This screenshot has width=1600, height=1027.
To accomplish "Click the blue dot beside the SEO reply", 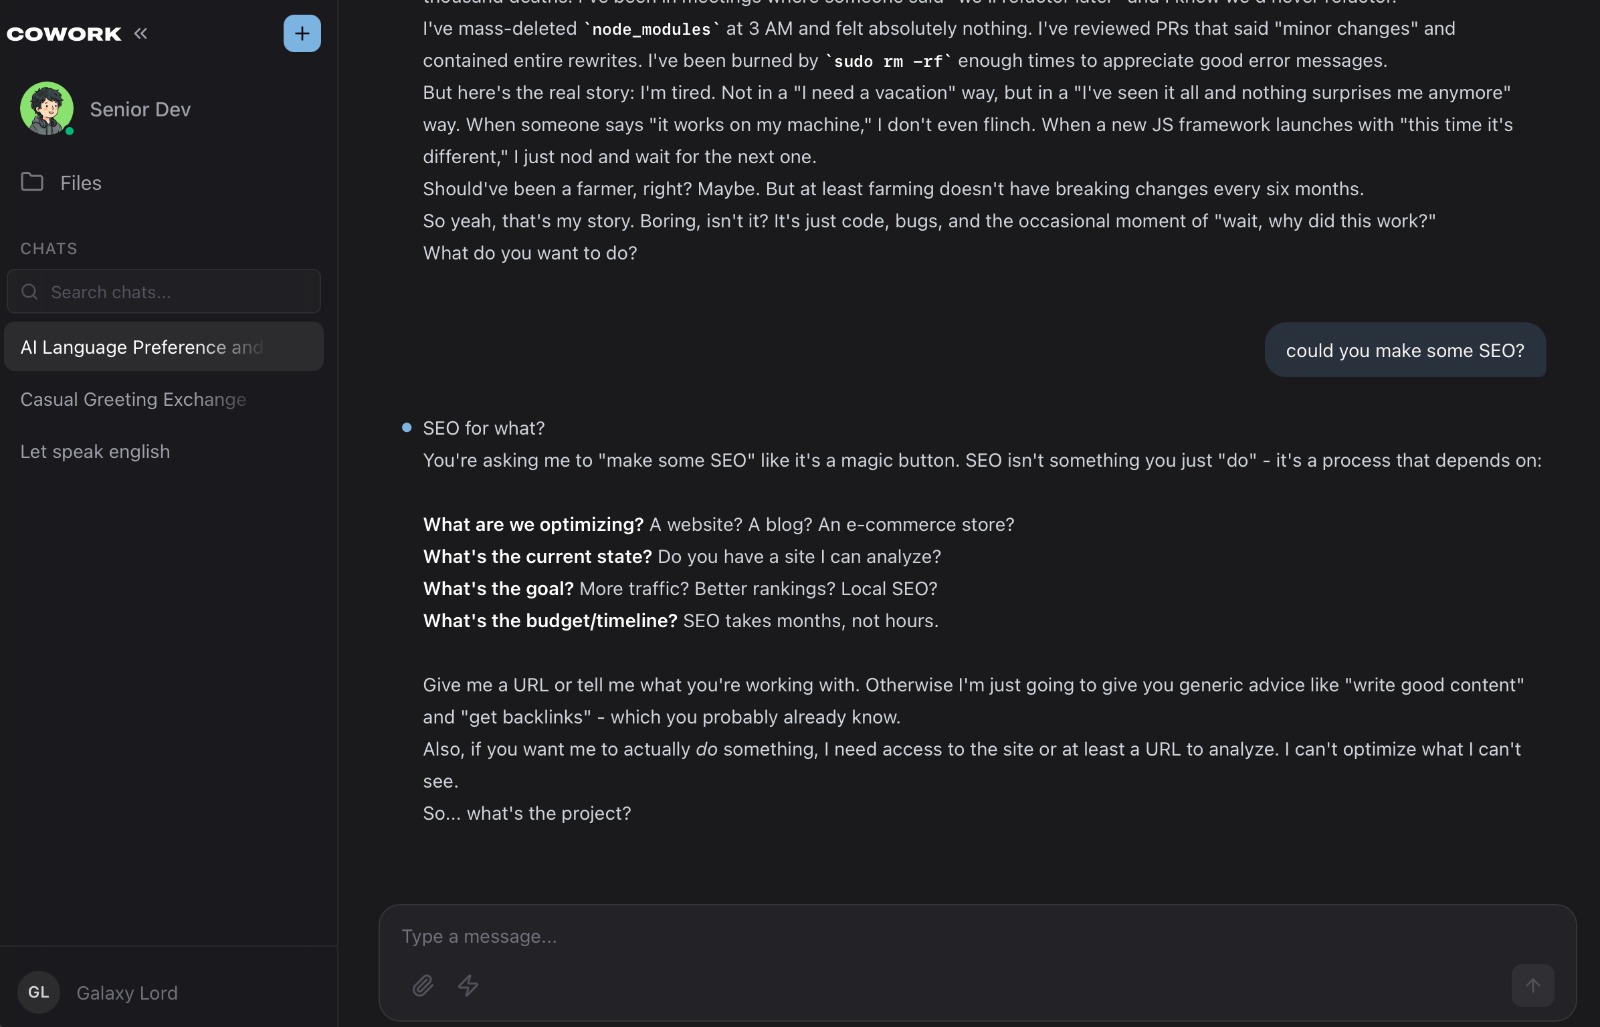I will click(407, 428).
